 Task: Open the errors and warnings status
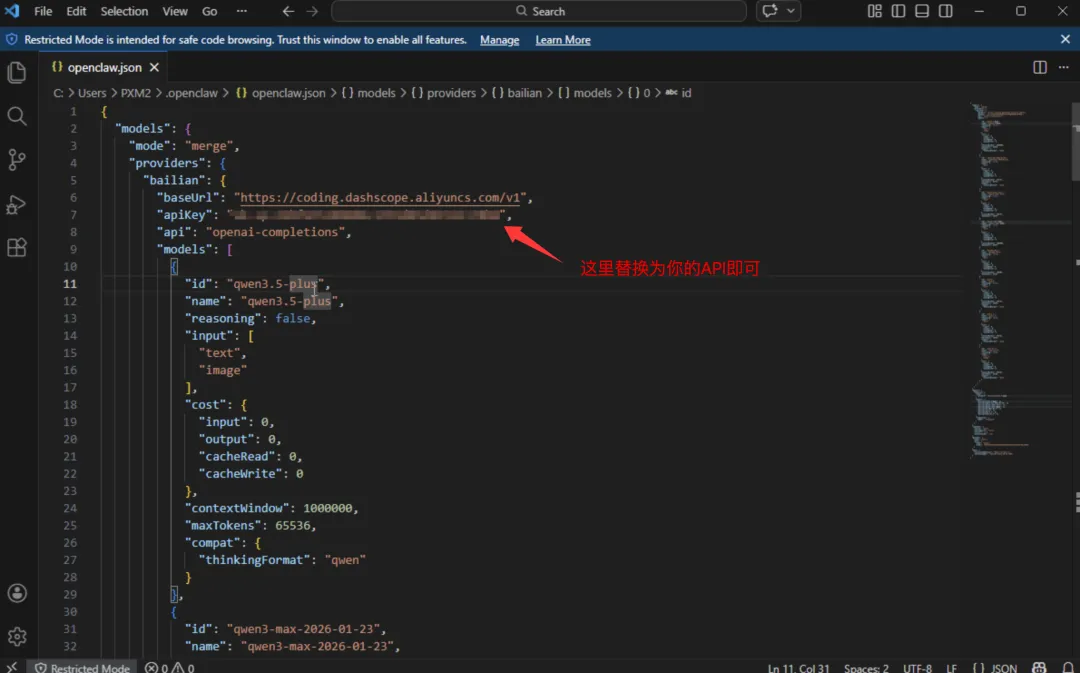coord(169,667)
